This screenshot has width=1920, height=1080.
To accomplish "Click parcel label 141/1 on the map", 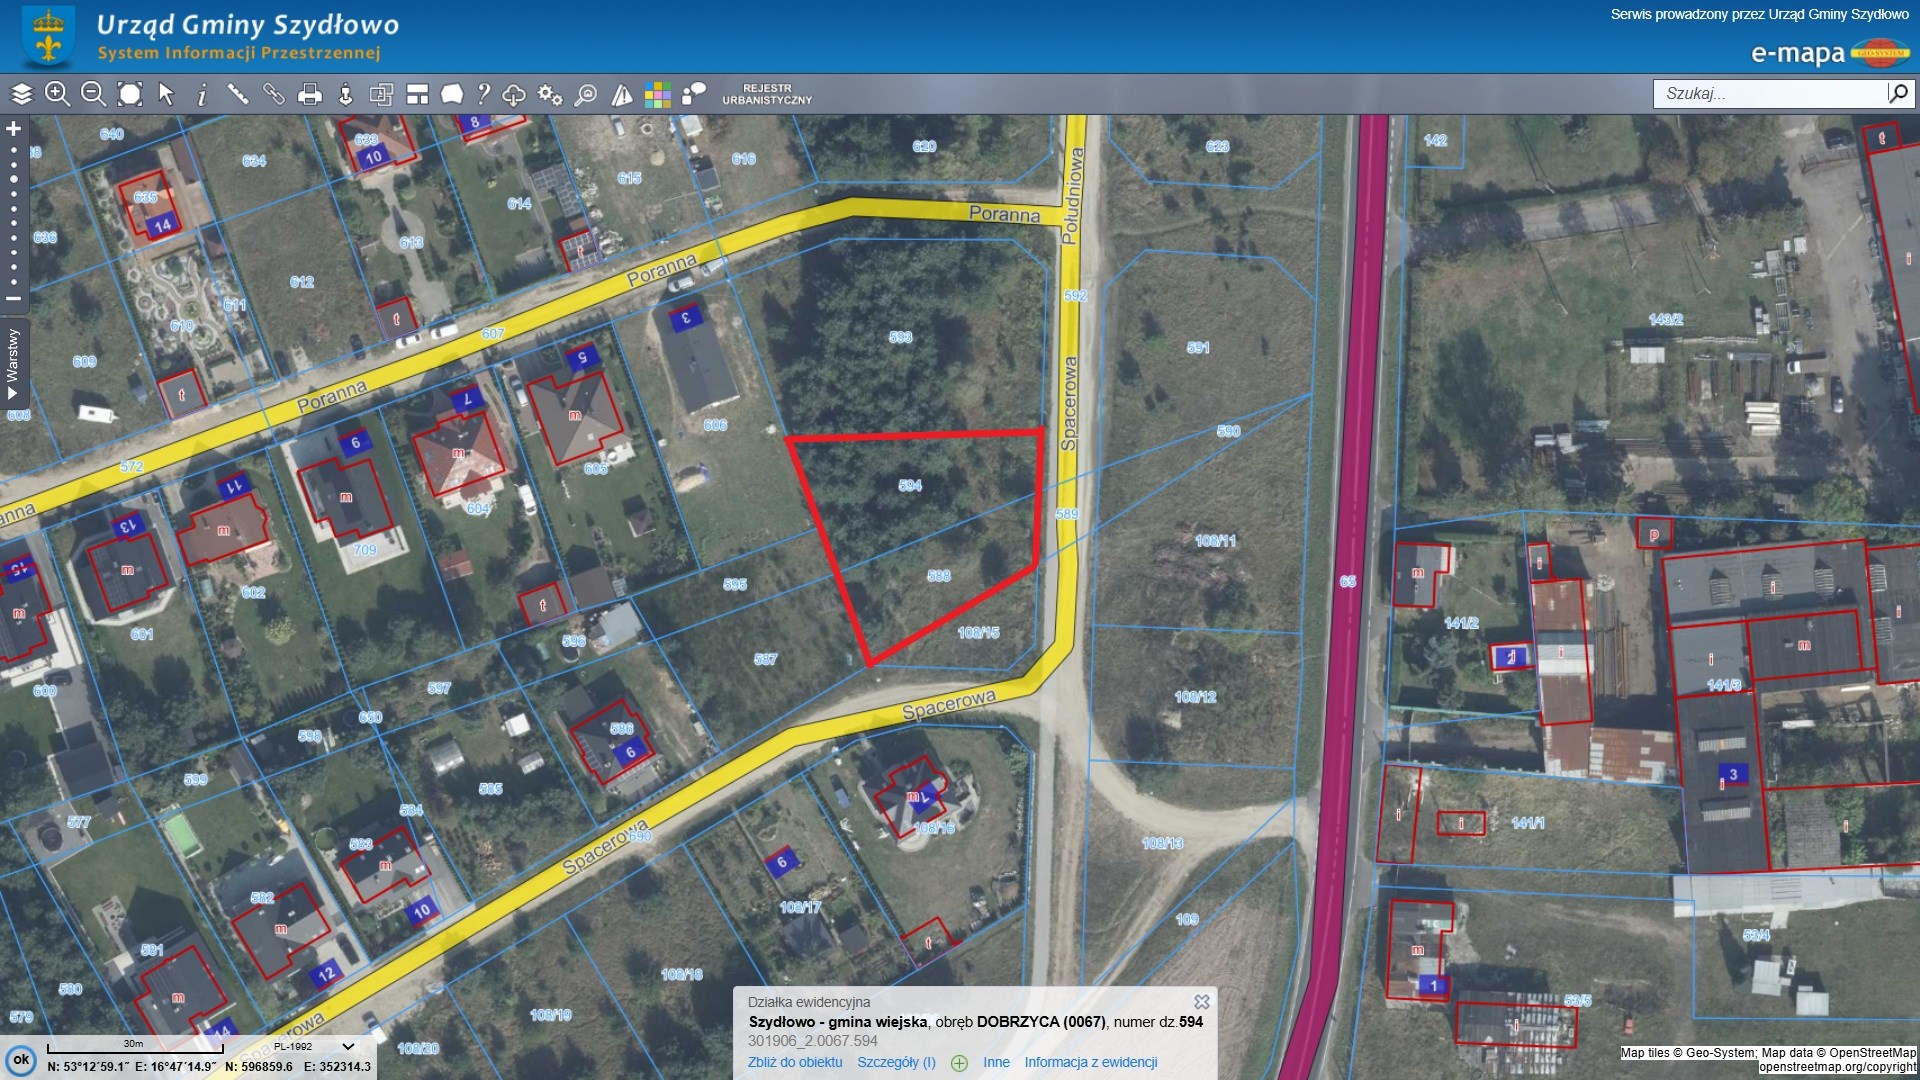I will click(1527, 822).
